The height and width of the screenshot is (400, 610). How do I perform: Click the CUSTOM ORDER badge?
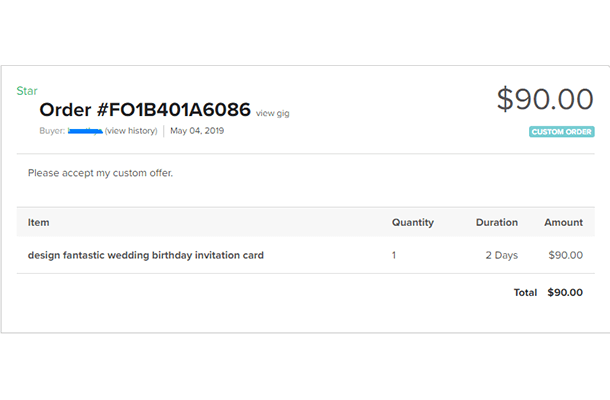(x=562, y=131)
